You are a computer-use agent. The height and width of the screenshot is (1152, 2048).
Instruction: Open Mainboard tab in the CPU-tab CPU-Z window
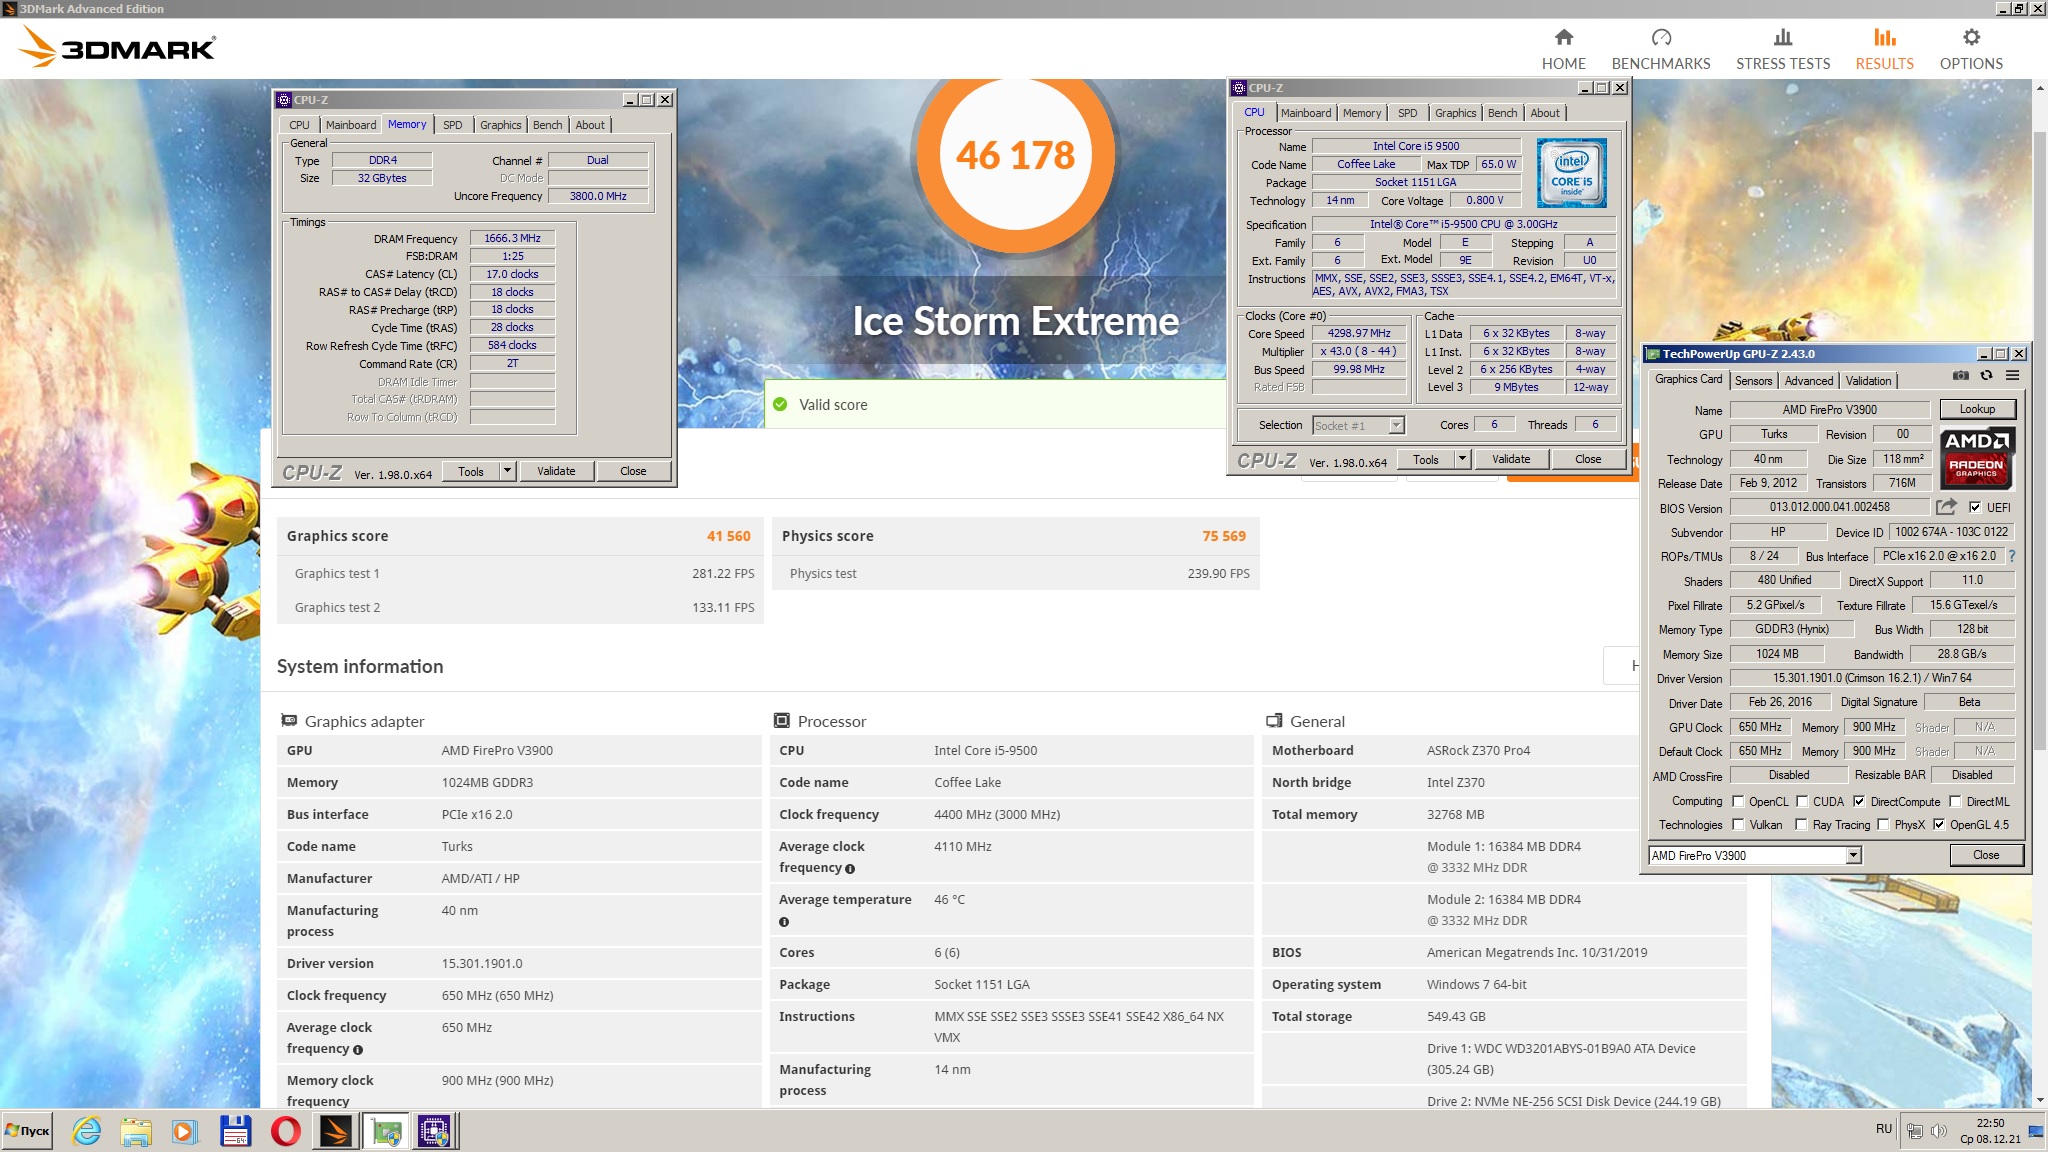coord(1306,113)
